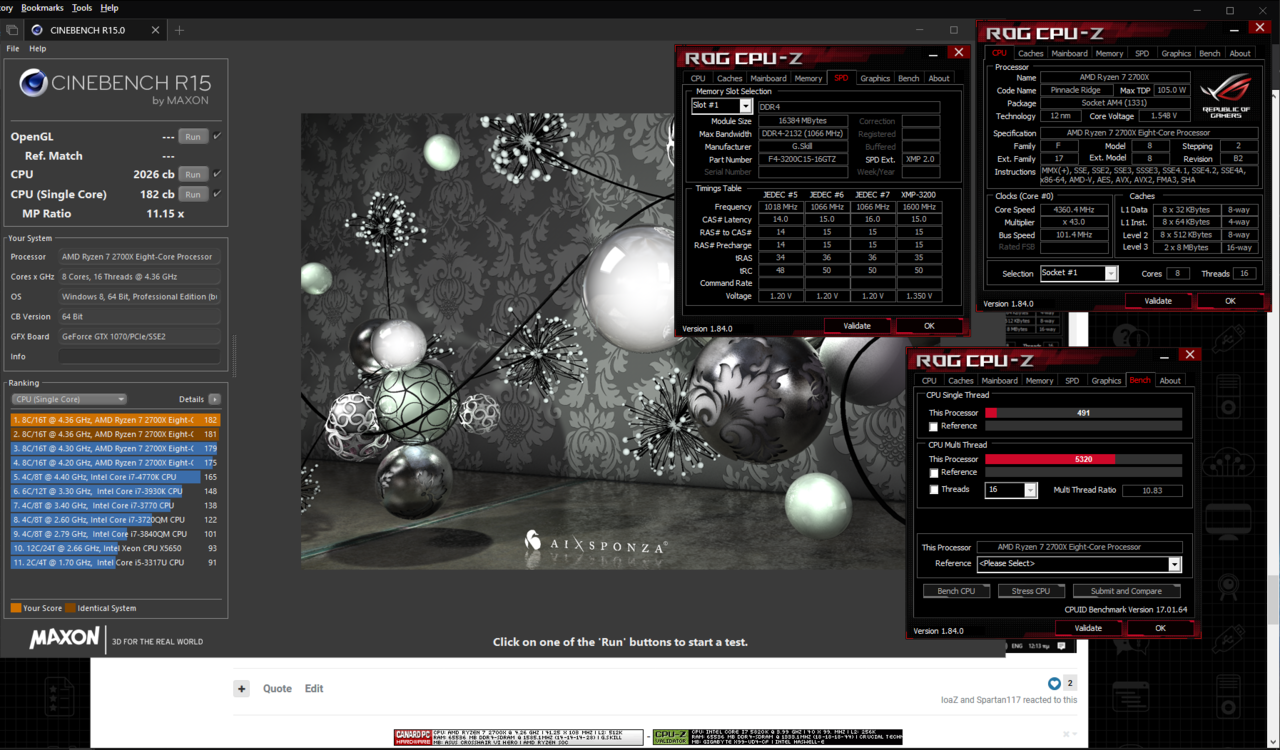Click the Cinebench sphere logo icon
The height and width of the screenshot is (750, 1280).
[x=33, y=83]
